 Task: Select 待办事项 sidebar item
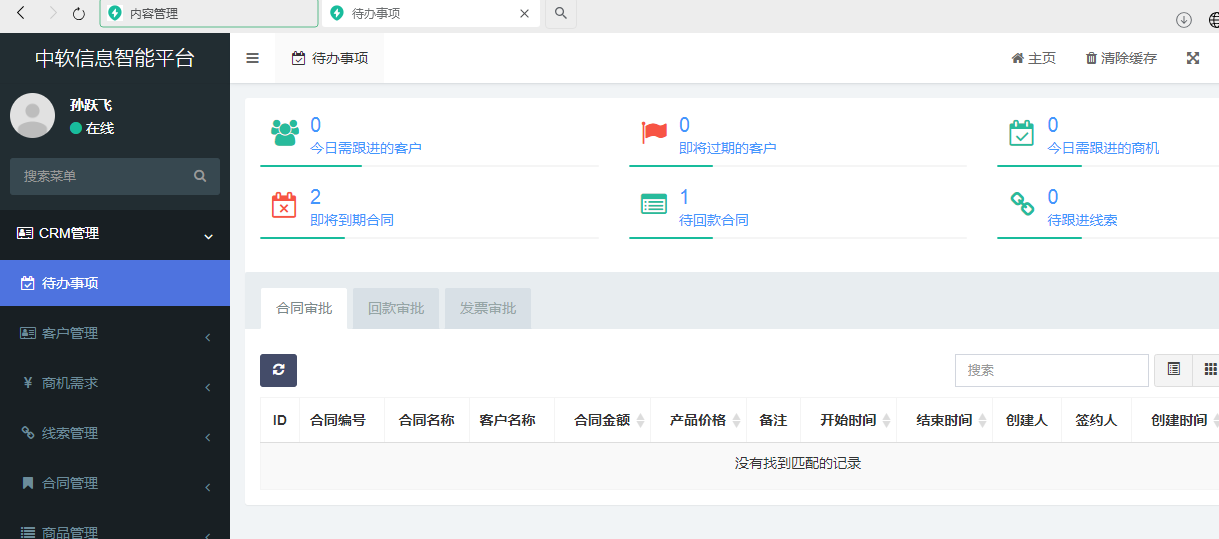tap(115, 283)
